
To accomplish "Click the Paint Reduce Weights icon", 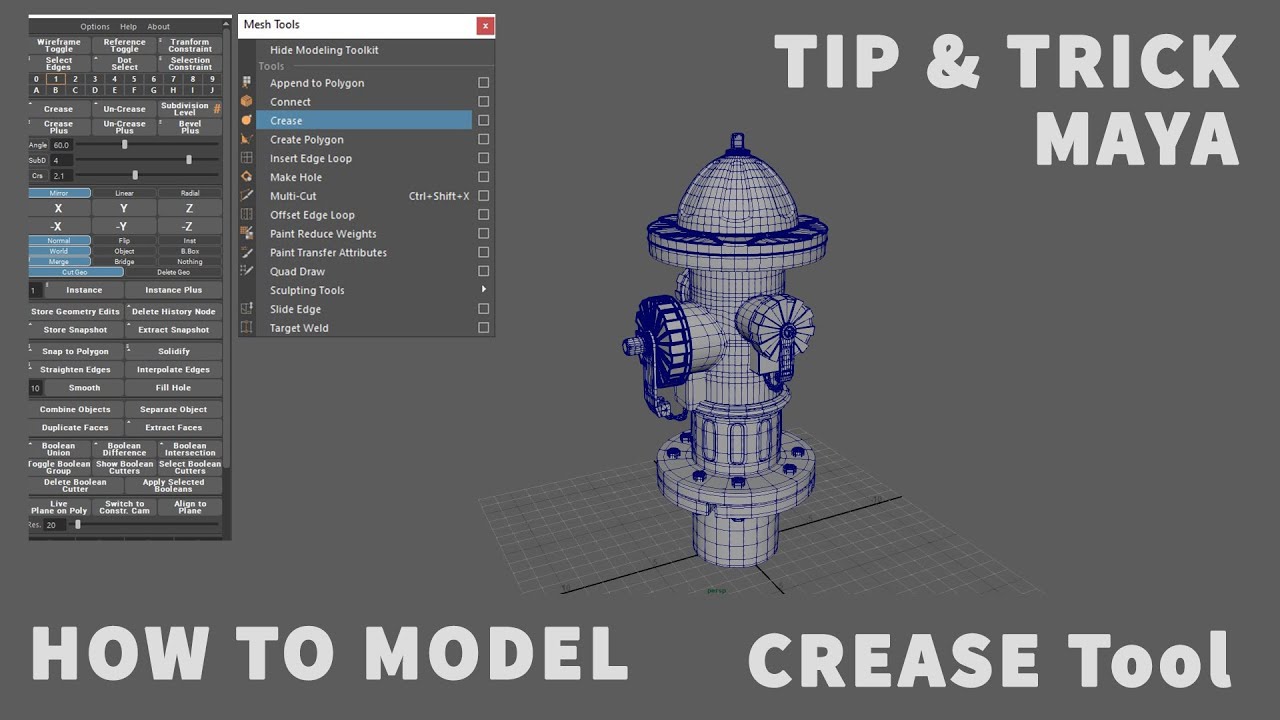I will [247, 233].
